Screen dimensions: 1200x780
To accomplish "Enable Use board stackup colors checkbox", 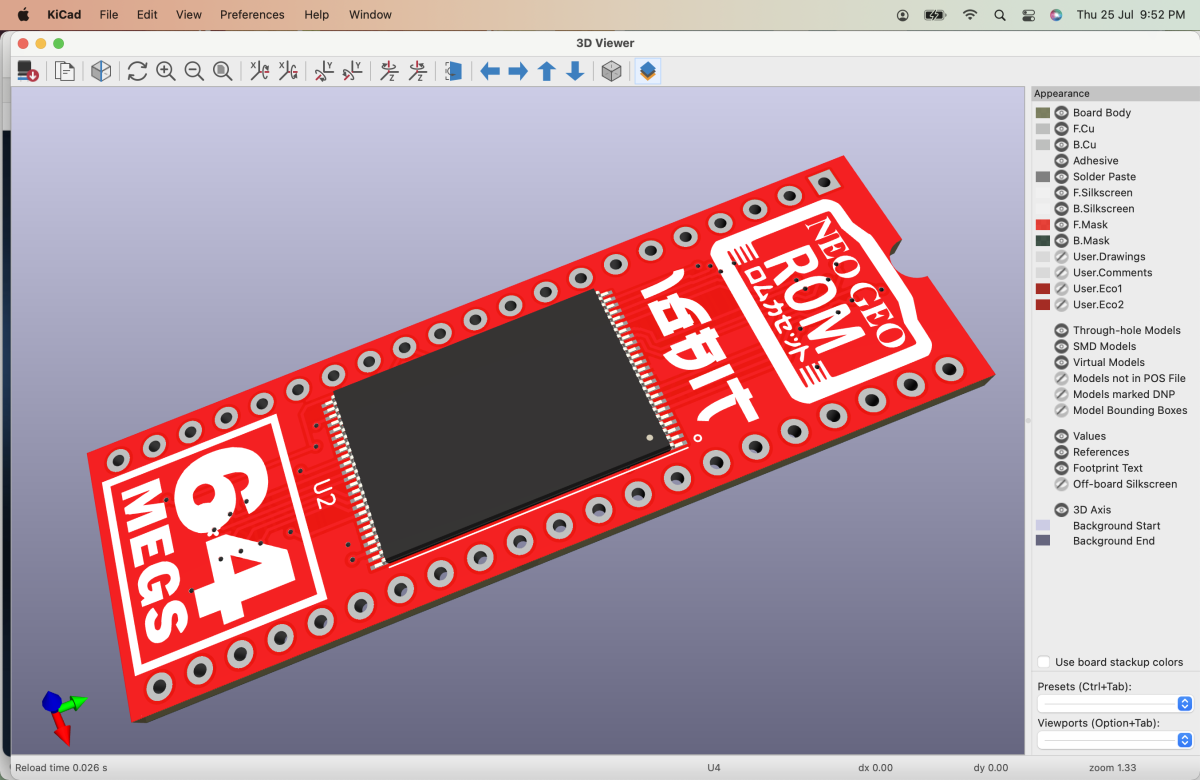I will [x=1044, y=662].
